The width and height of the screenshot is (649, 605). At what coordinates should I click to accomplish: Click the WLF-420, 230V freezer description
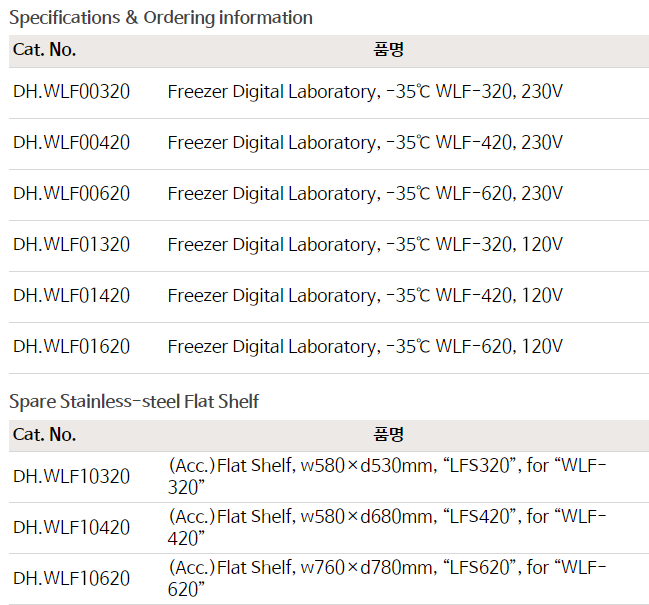[365, 143]
